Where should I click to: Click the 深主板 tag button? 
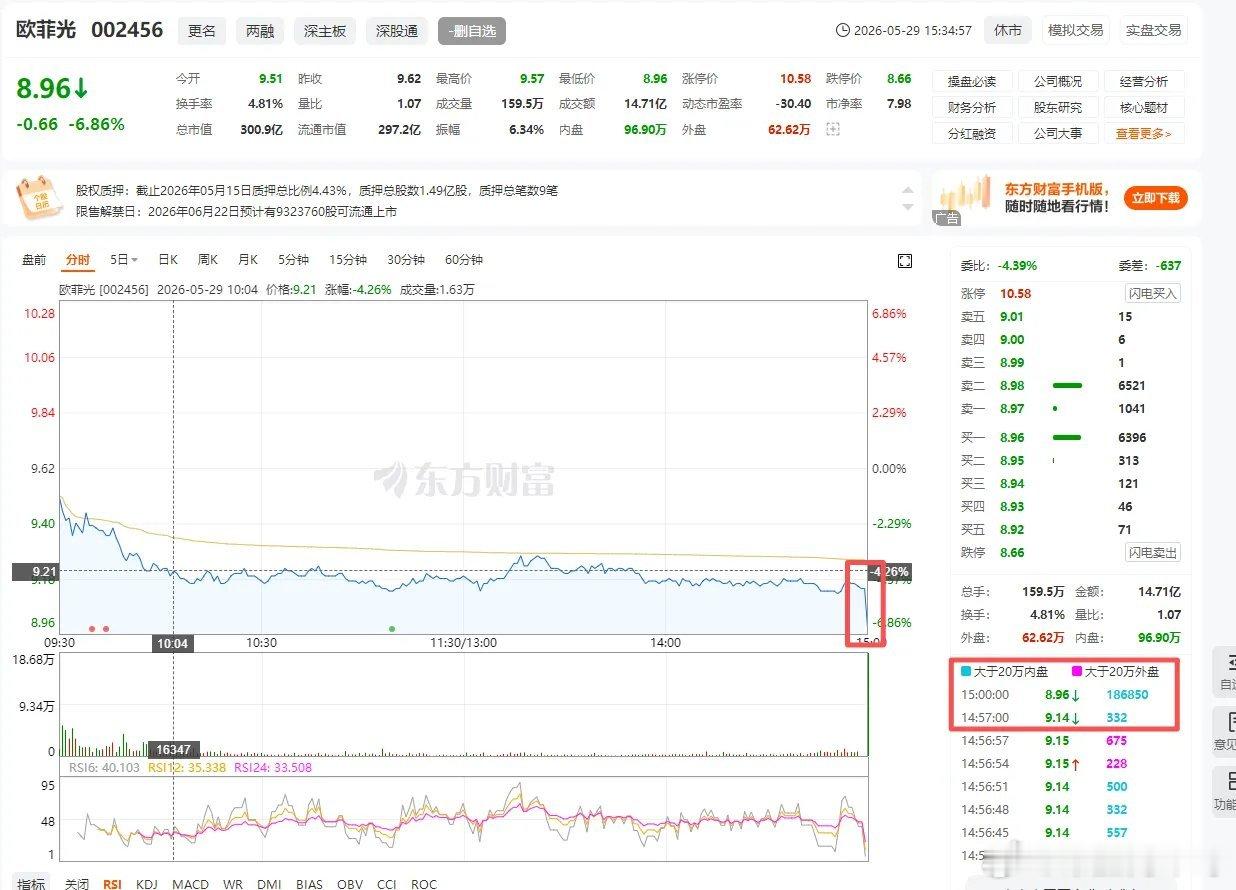pos(325,31)
